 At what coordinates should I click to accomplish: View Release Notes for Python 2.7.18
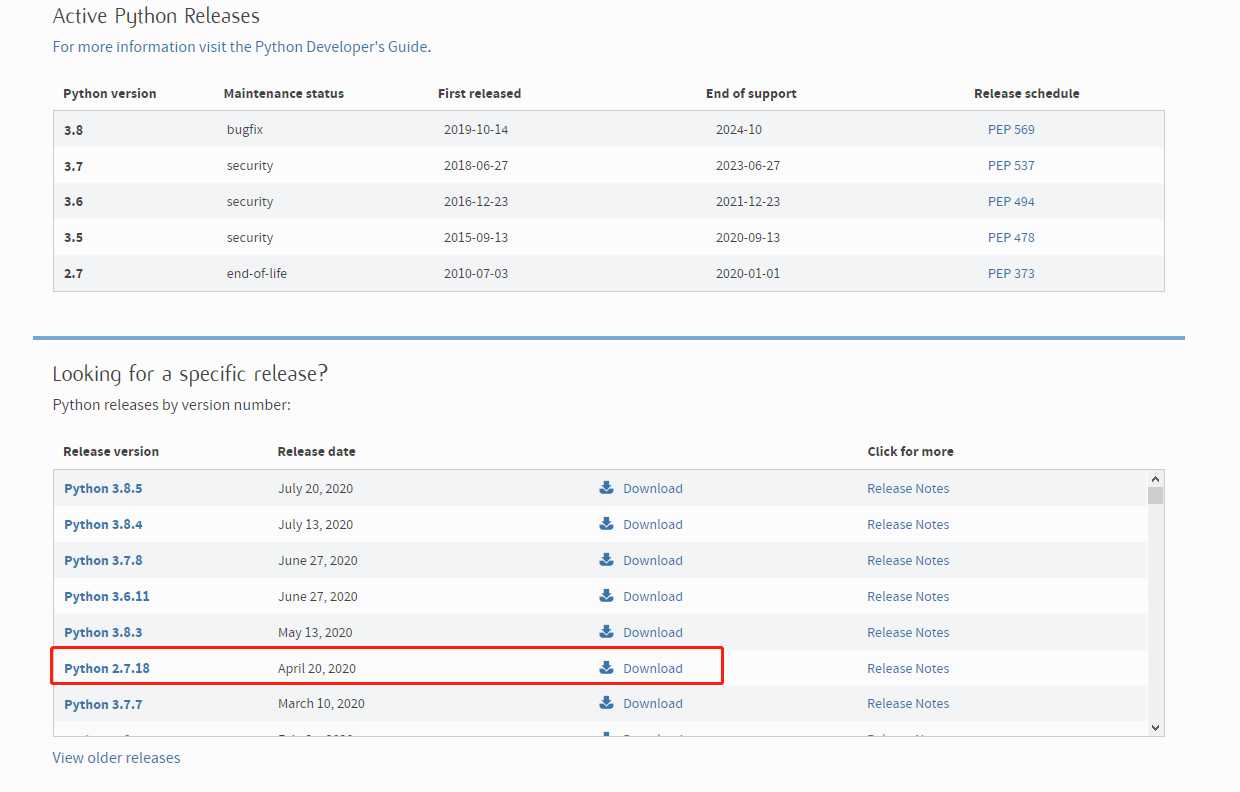tap(908, 669)
